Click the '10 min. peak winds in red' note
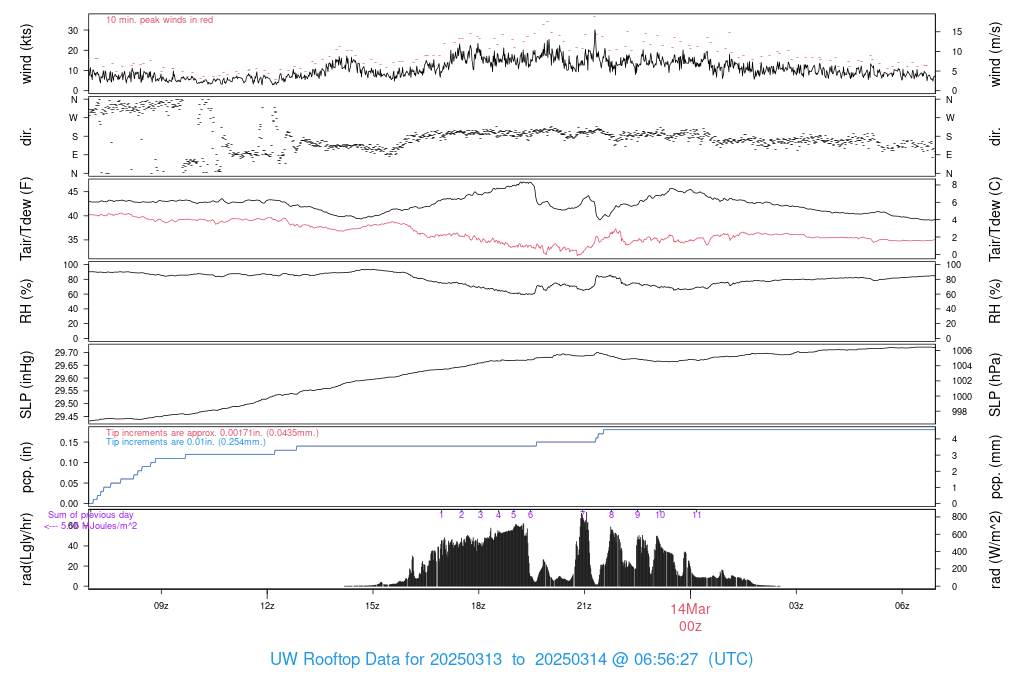1024x700 pixels. click(x=159, y=20)
